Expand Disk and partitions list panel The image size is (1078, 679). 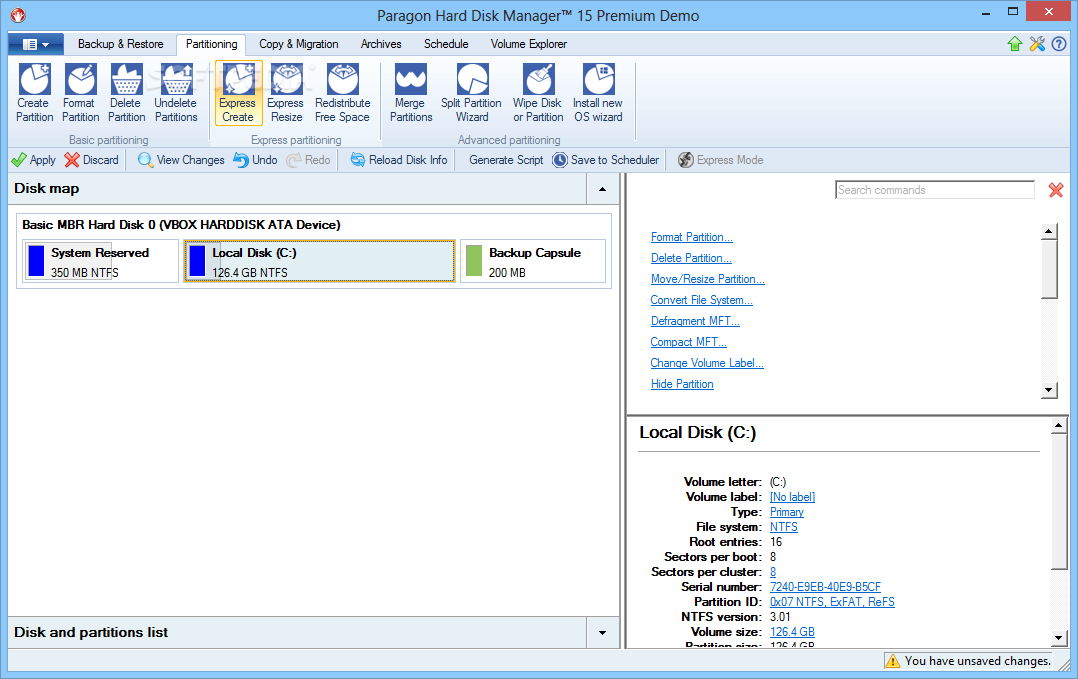coord(603,633)
